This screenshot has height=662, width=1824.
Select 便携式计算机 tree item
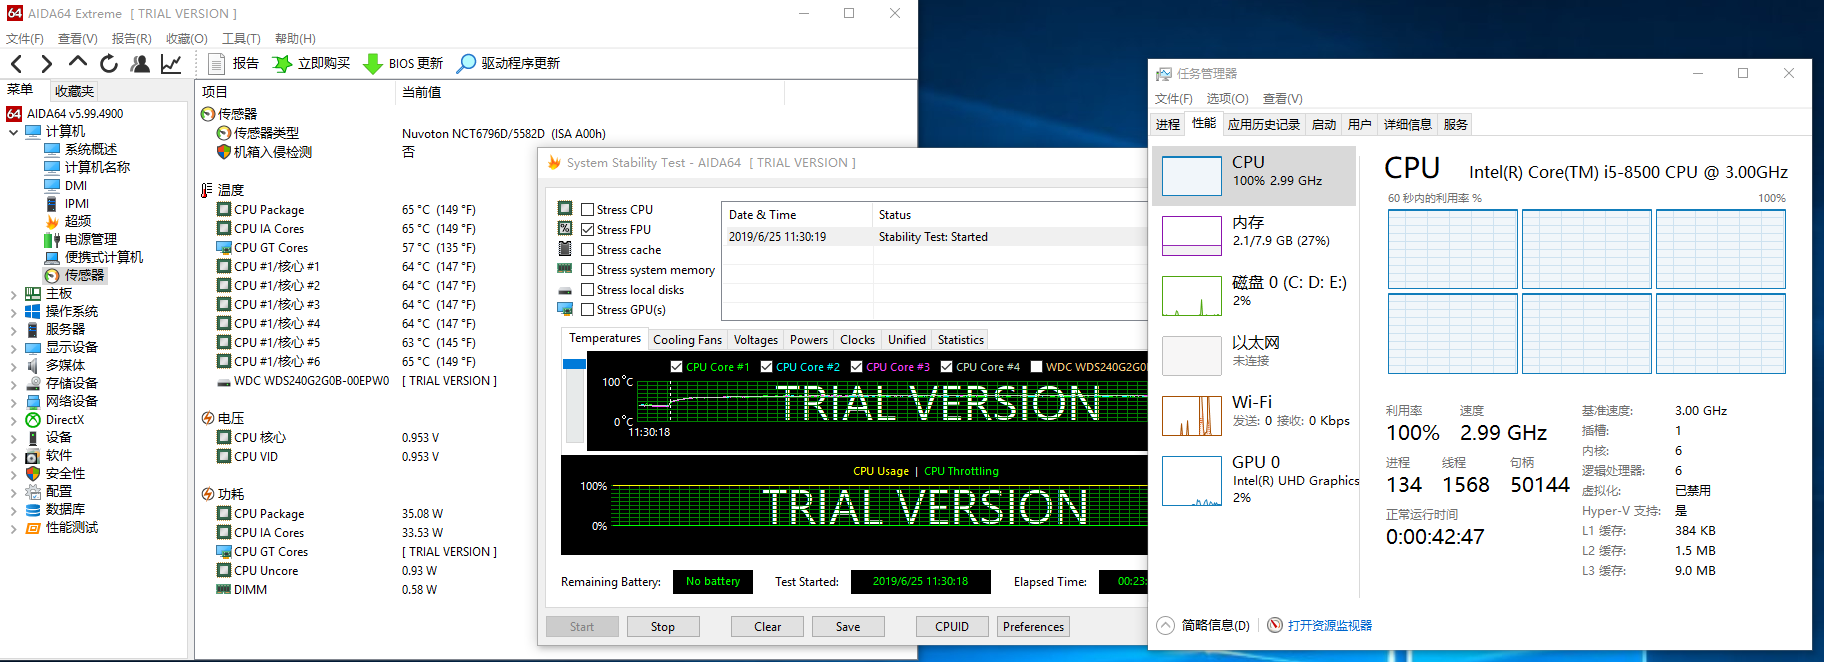click(104, 257)
